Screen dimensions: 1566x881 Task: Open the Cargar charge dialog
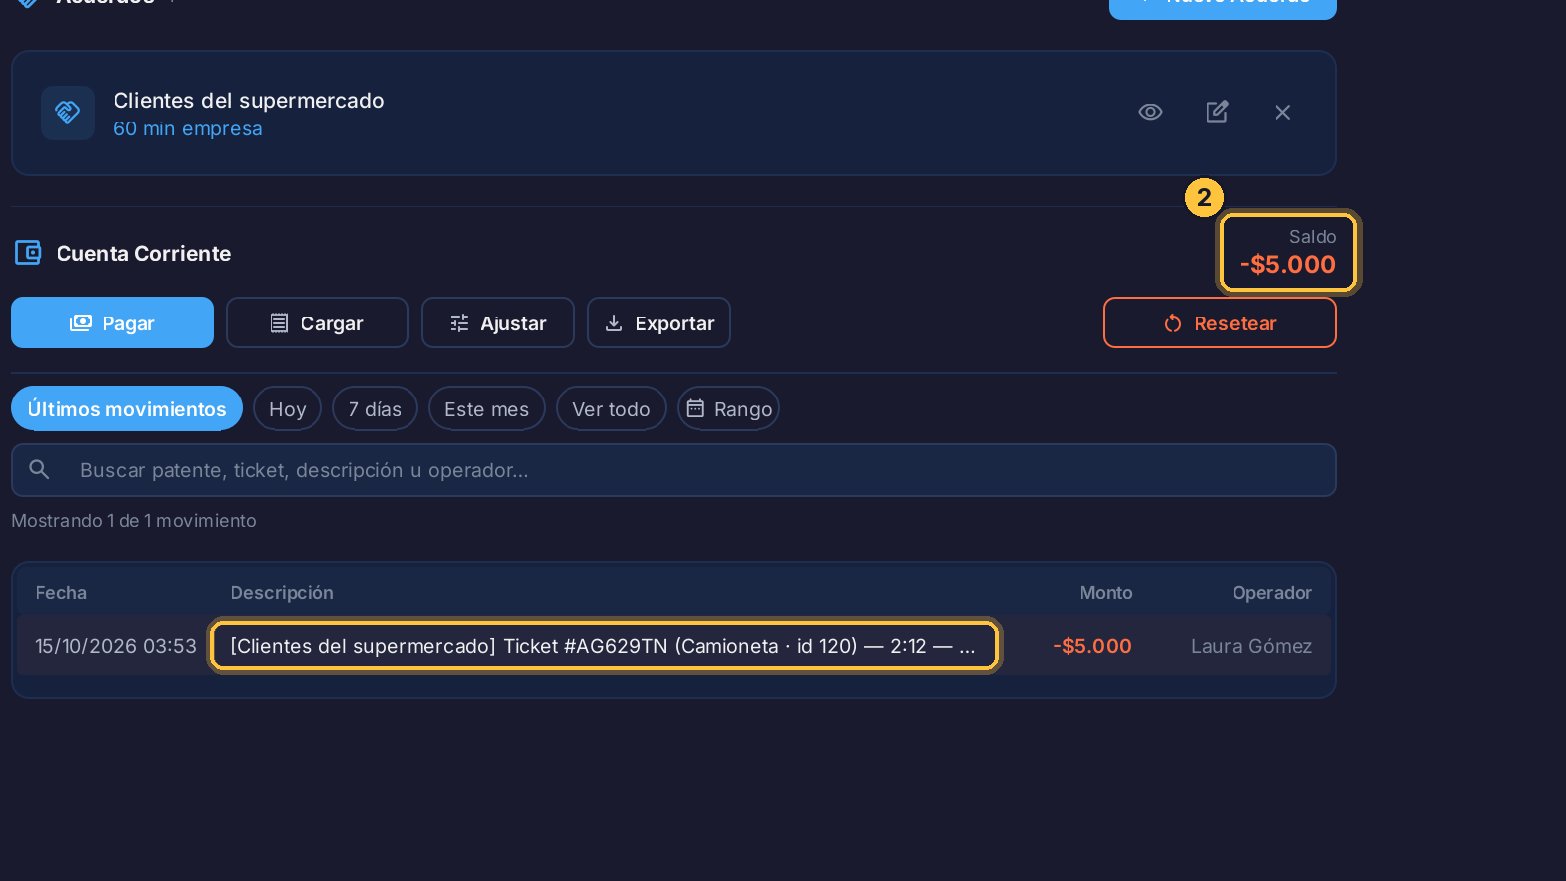point(317,323)
